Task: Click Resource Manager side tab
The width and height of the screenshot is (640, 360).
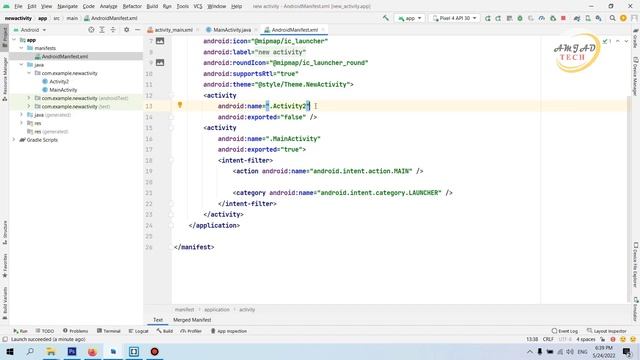Action: coord(4,79)
